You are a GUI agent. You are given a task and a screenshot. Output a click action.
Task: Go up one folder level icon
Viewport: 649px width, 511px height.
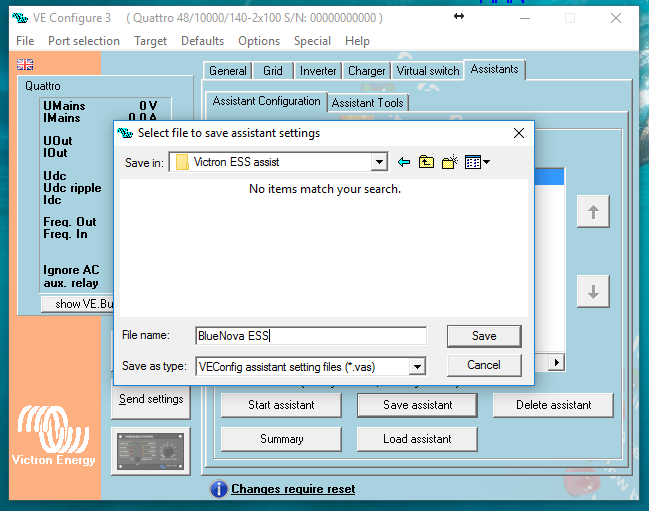(x=426, y=162)
